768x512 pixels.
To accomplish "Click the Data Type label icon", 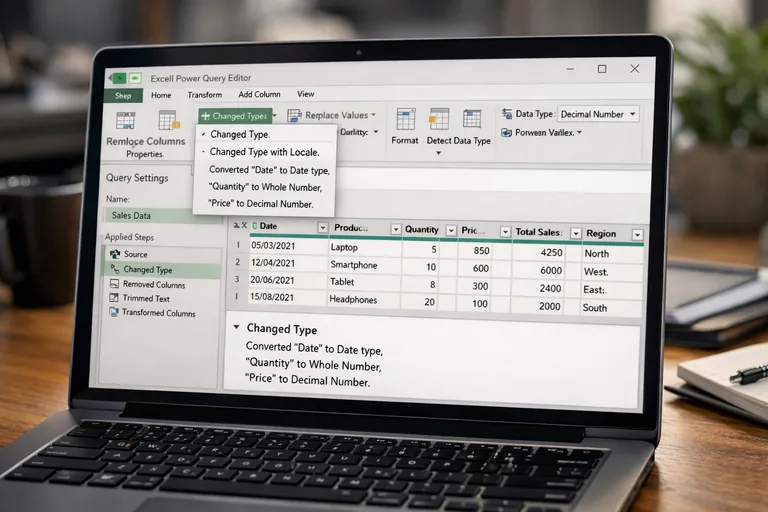I will [x=507, y=114].
